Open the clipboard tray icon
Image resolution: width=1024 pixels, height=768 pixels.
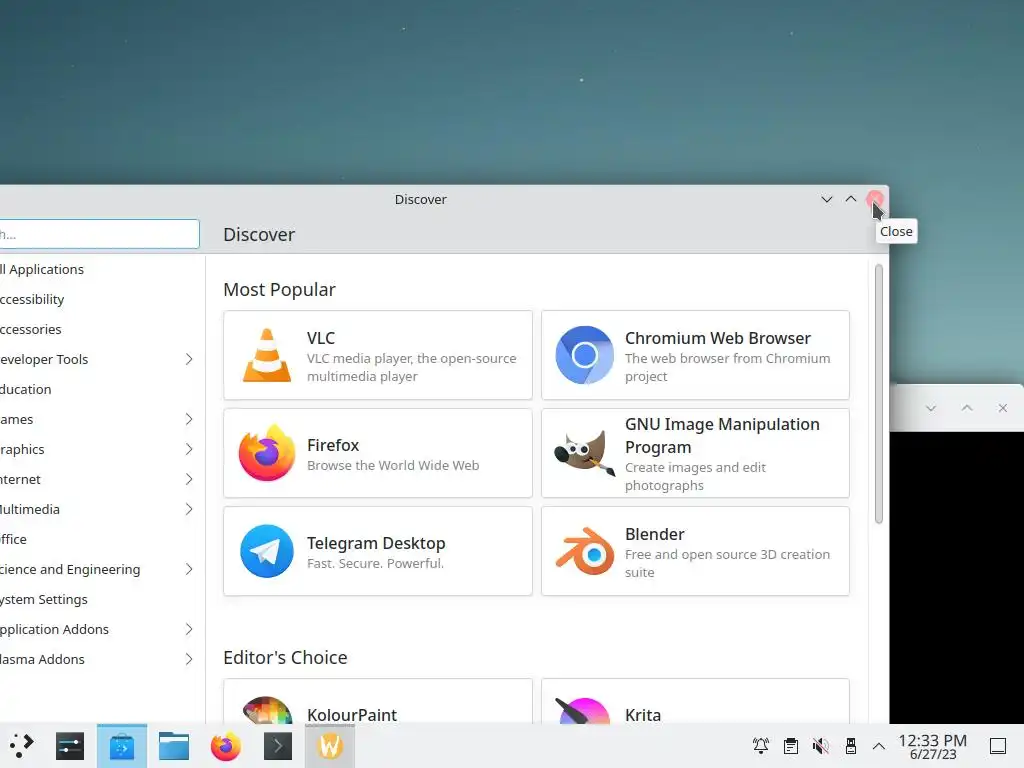[791, 746]
